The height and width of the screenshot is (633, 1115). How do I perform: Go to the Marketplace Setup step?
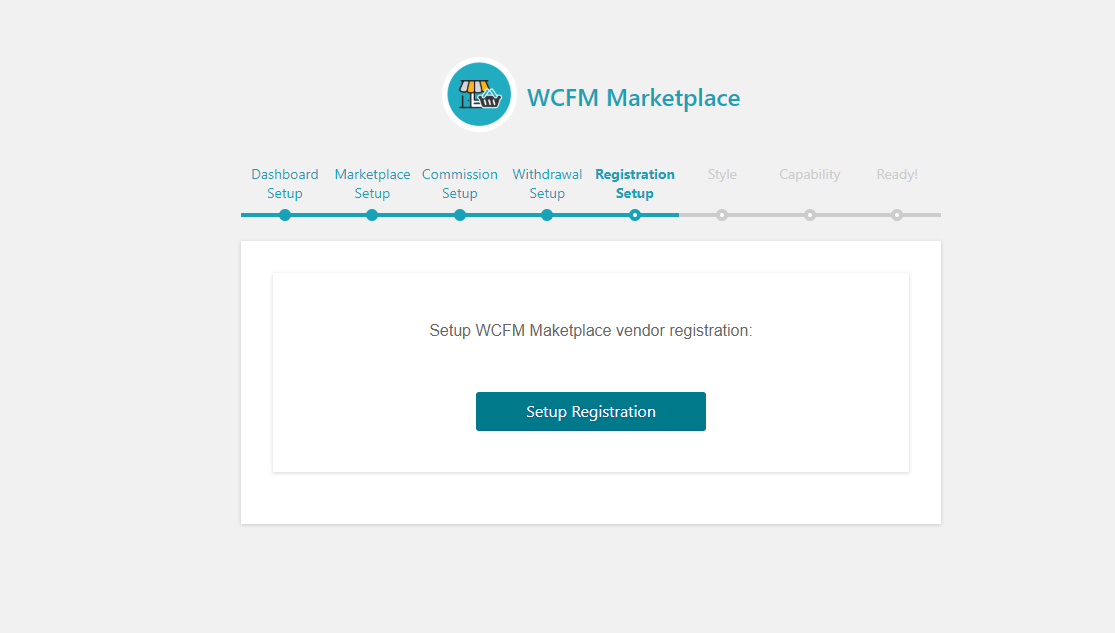pyautogui.click(x=372, y=183)
